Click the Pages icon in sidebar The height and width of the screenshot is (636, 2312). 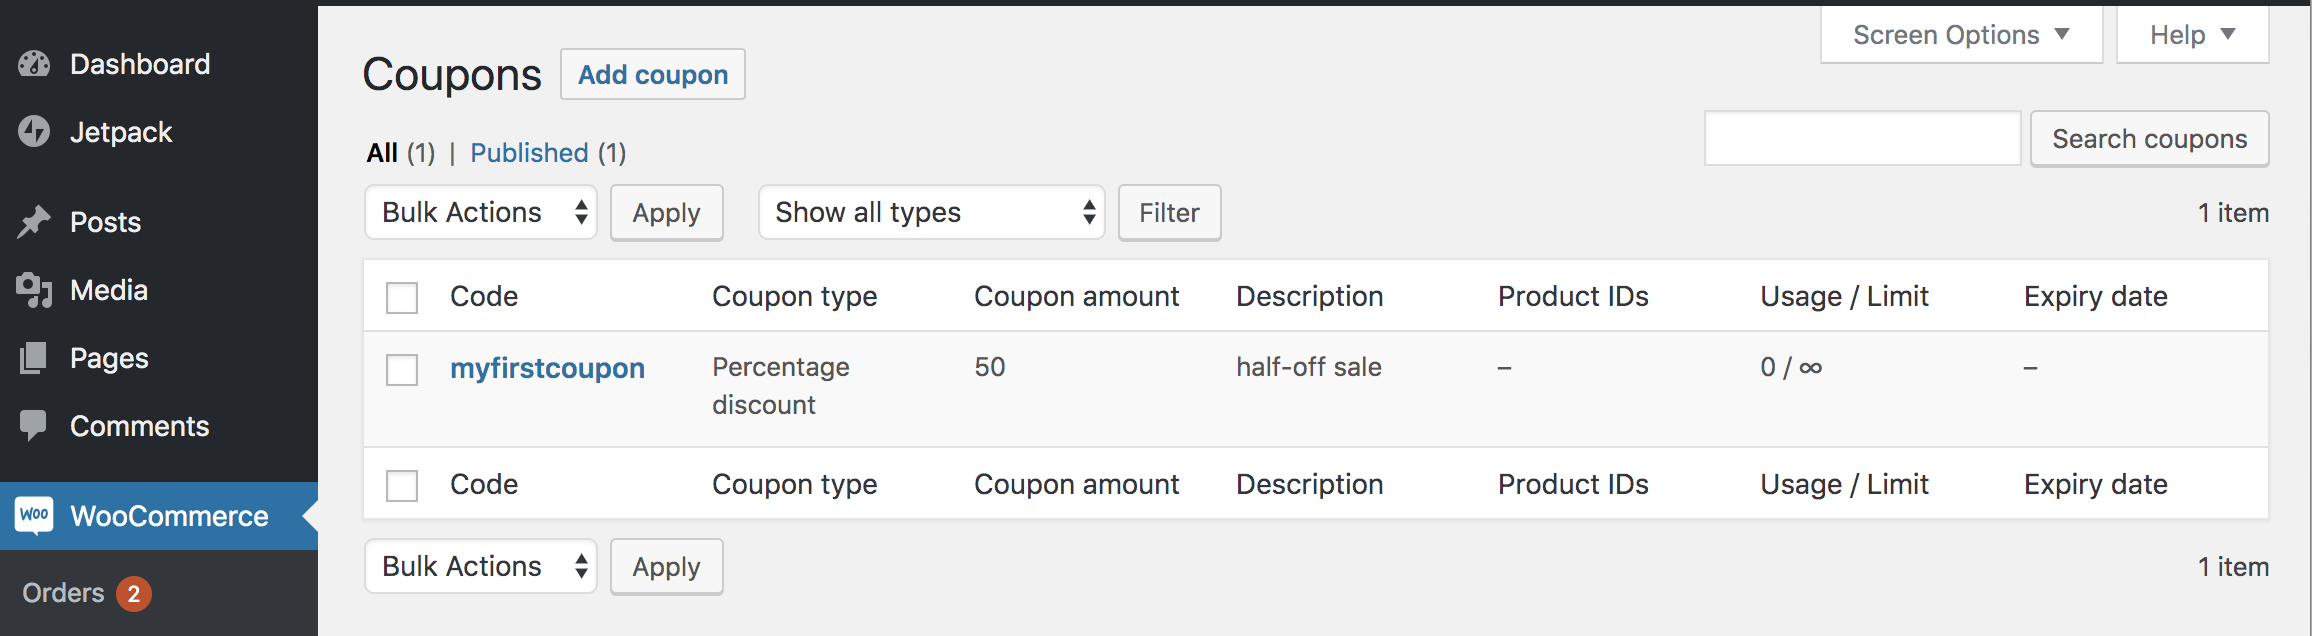(34, 358)
